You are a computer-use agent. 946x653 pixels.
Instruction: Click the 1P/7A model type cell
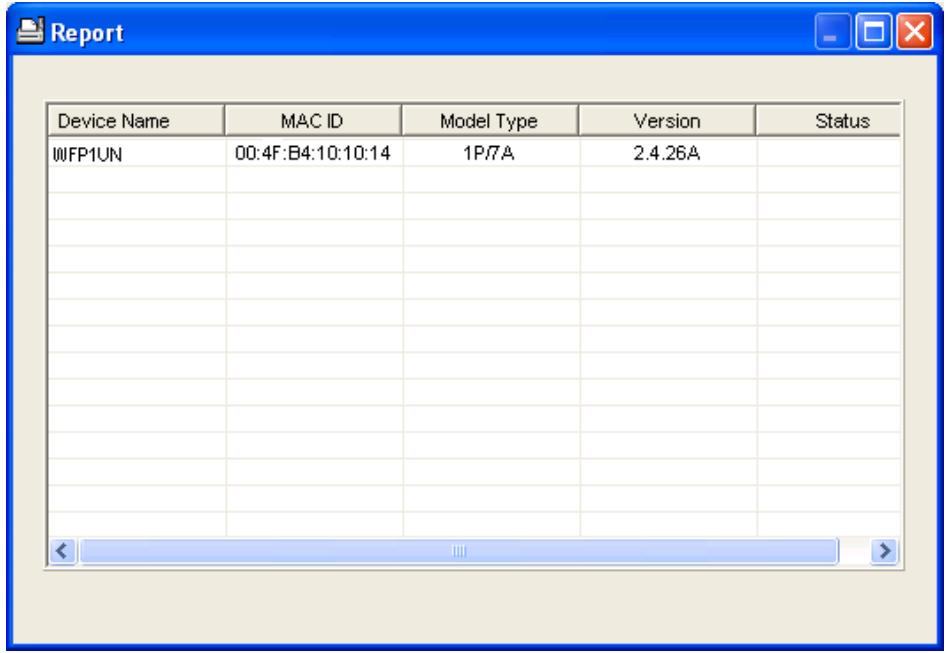click(490, 153)
